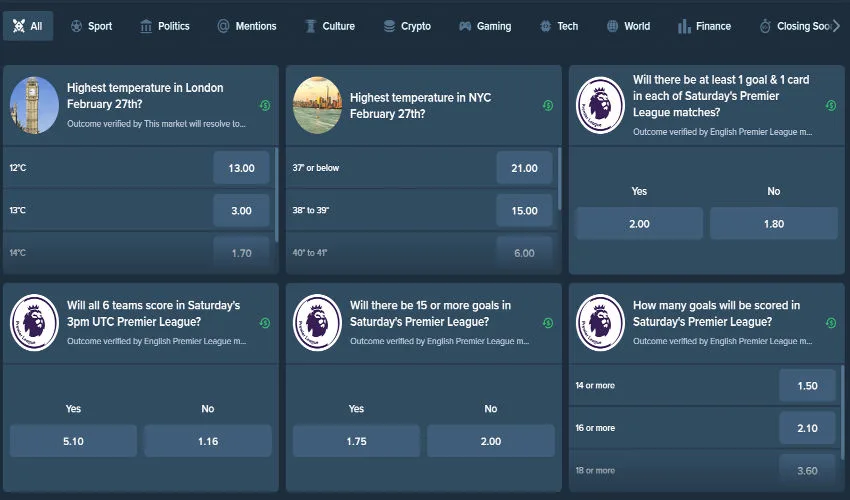The height and width of the screenshot is (500, 850).
Task: Click the goals scored outcomes scrollbar
Action: click(x=842, y=412)
